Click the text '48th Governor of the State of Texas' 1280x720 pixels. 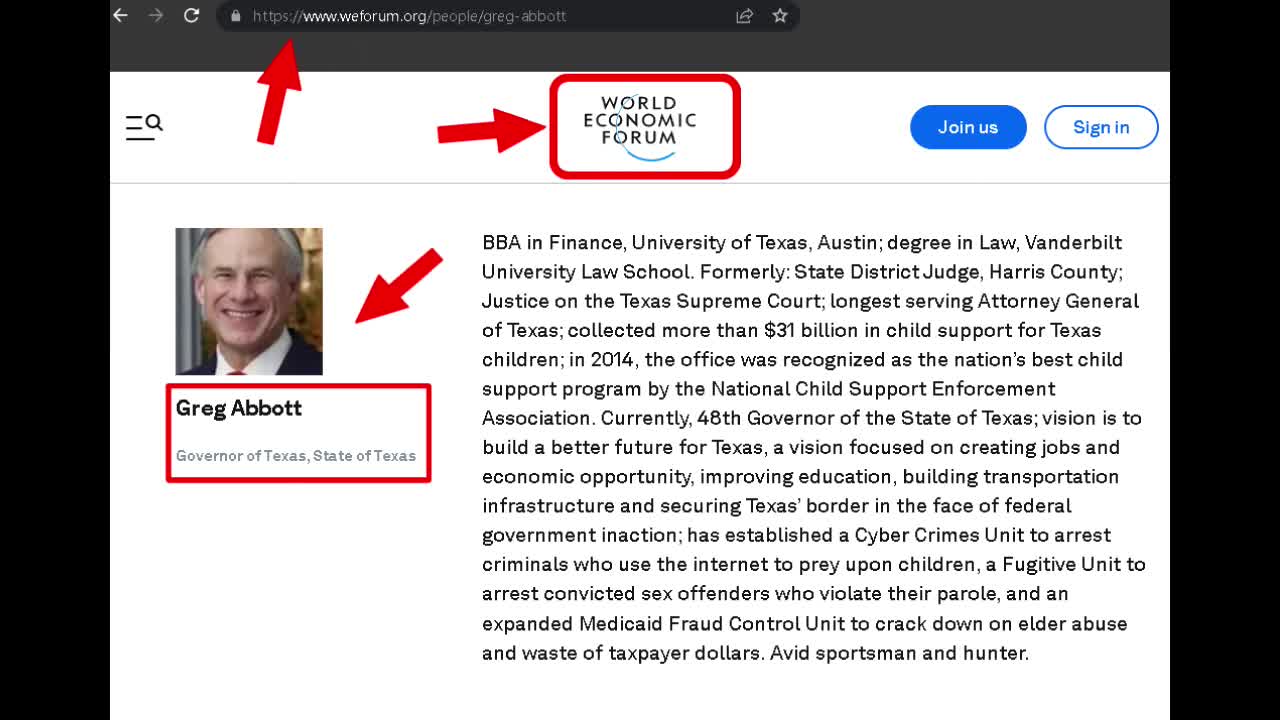(x=864, y=418)
